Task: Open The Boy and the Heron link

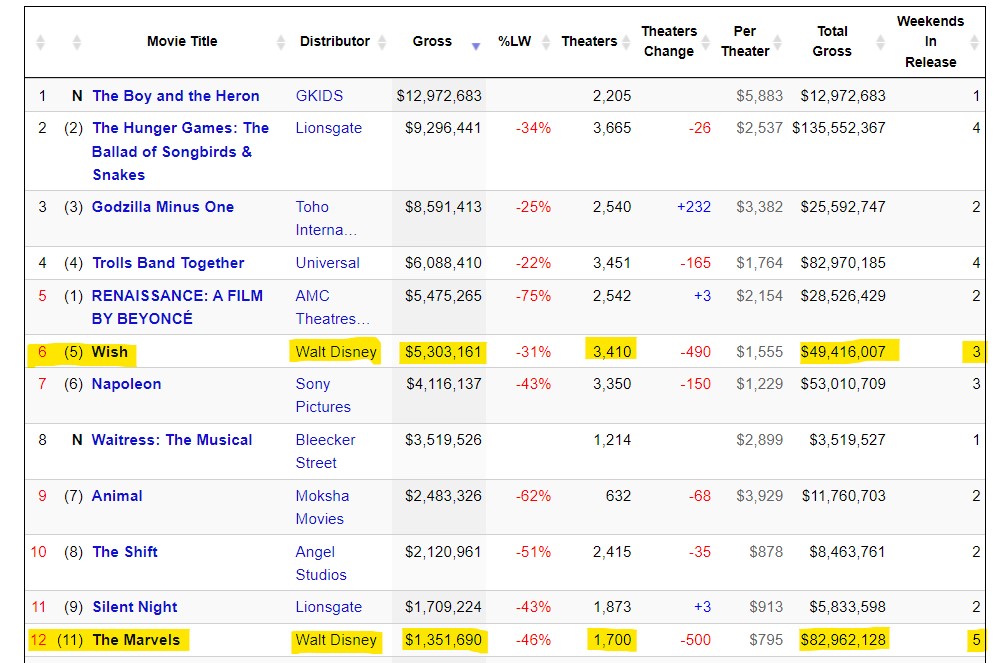Action: [x=175, y=96]
